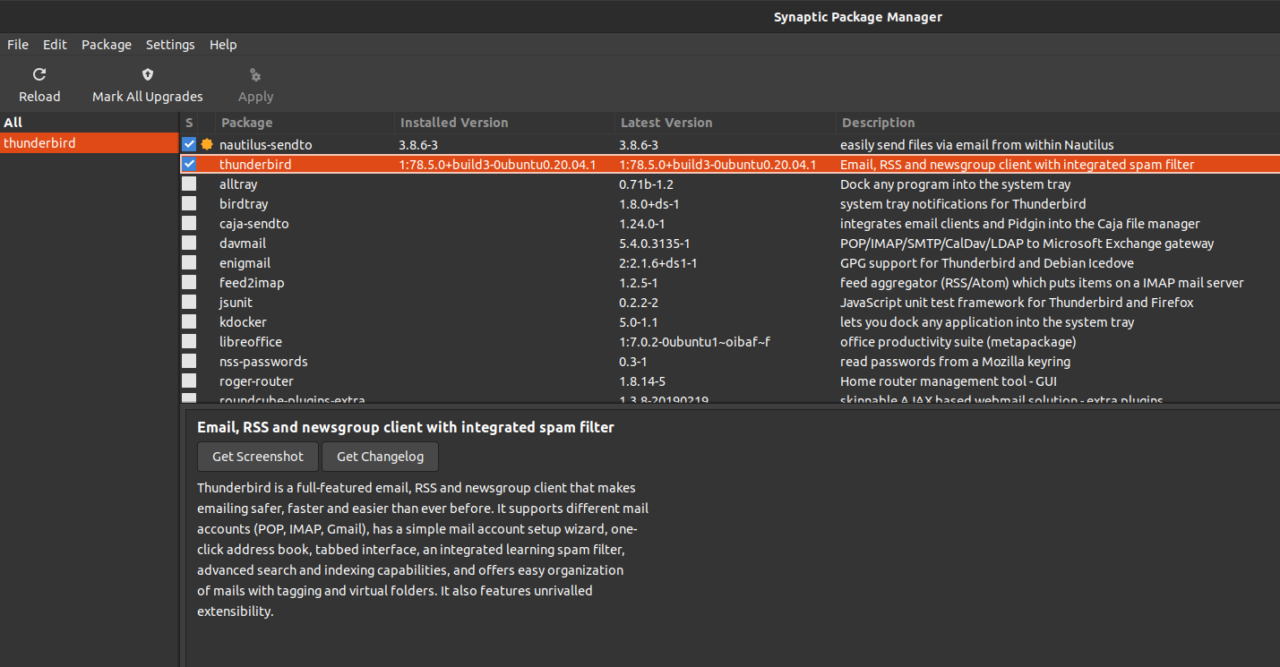Click description 'office productivity suite (metapackage)'
This screenshot has width=1280, height=667.
pyautogui.click(x=958, y=342)
